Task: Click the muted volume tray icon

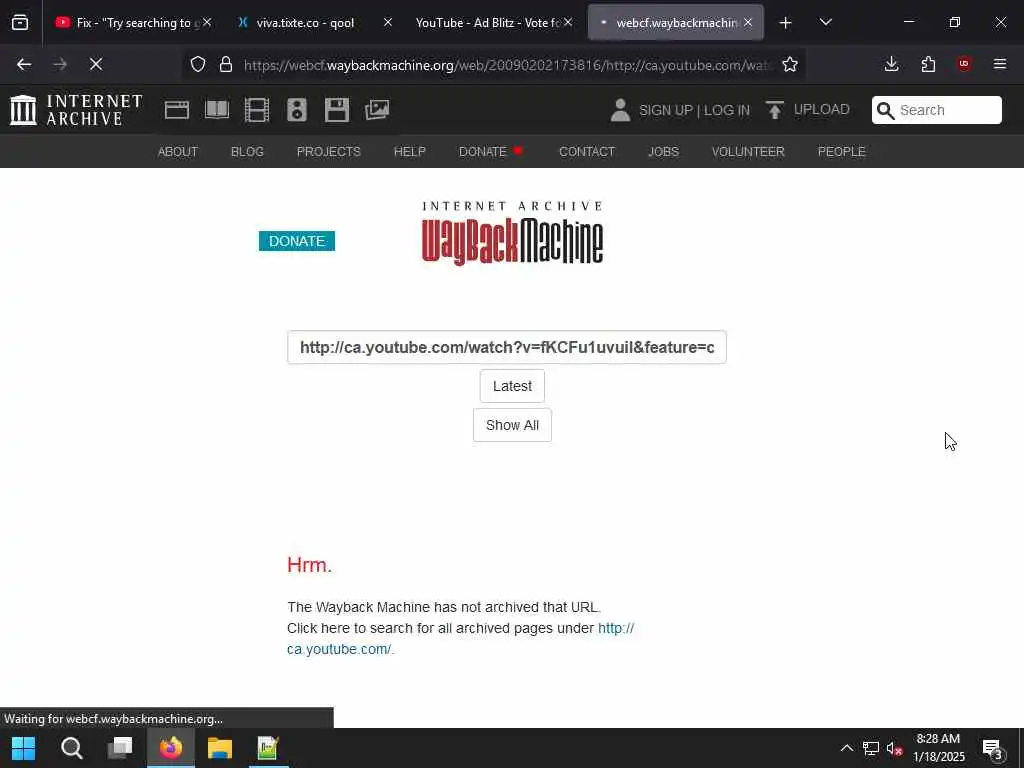Action: click(895, 748)
